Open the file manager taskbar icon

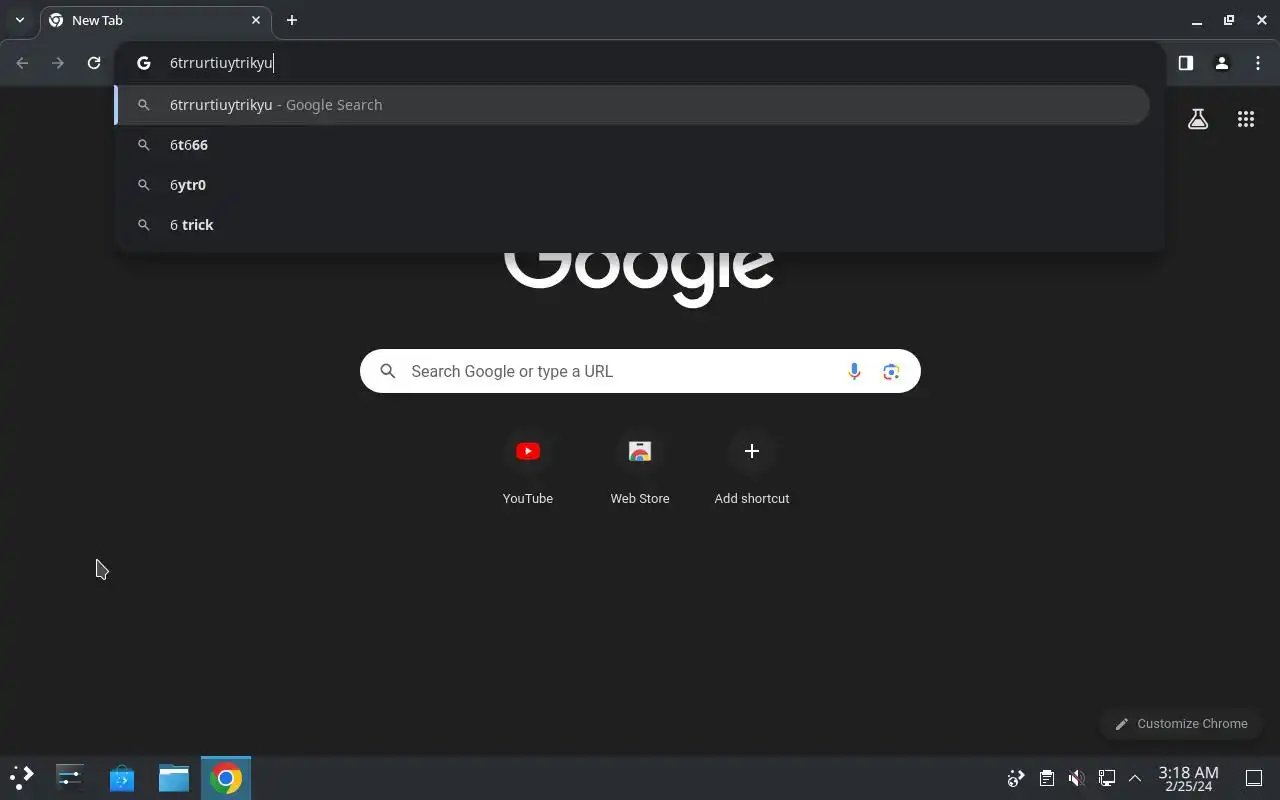[174, 777]
